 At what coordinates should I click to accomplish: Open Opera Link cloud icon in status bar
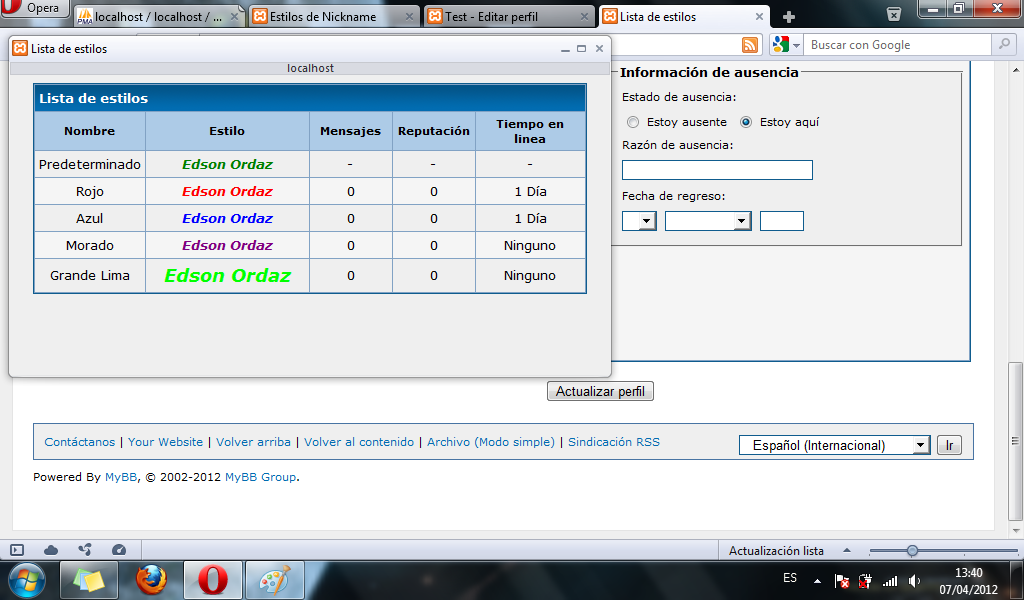tap(51, 550)
